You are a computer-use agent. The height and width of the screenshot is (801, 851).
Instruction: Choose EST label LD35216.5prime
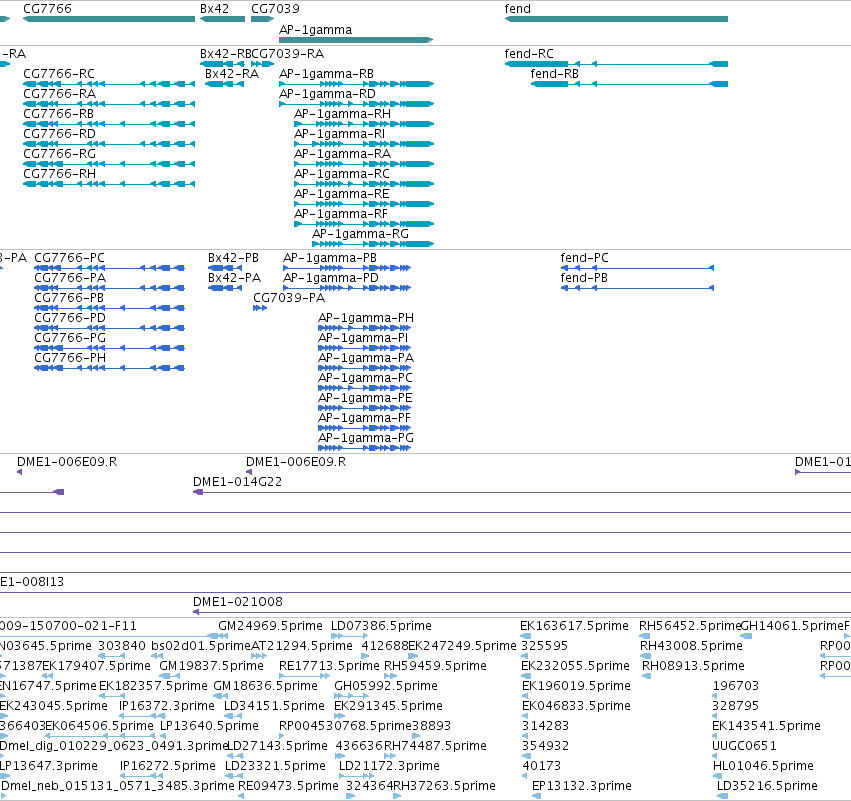(767, 786)
